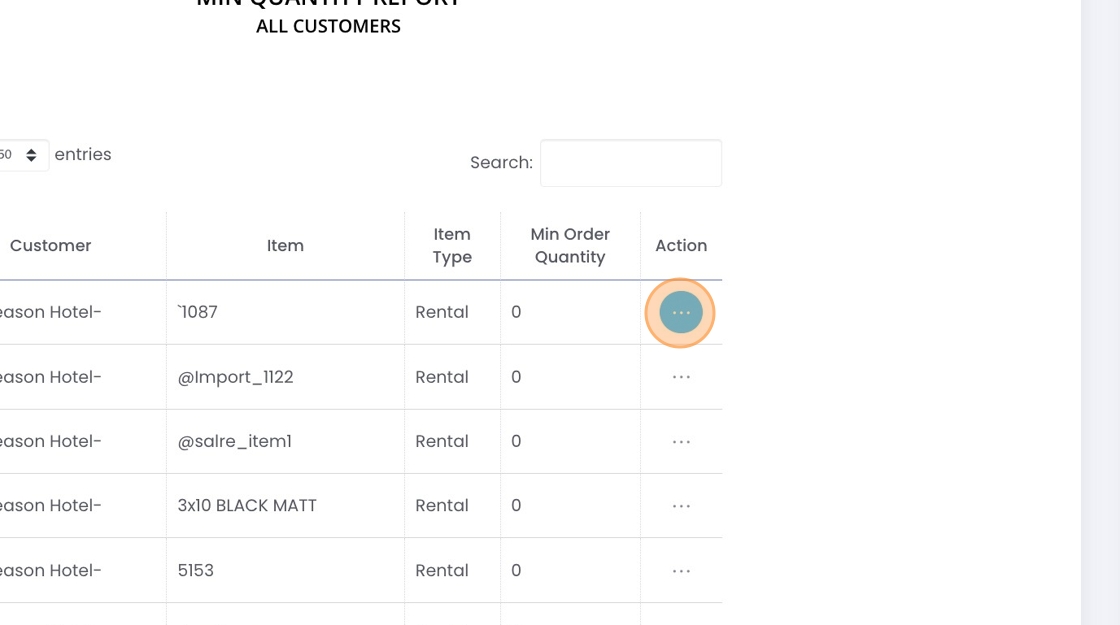Open action menu for item 5153
Image resolution: width=1120 pixels, height=625 pixels.
(x=681, y=570)
